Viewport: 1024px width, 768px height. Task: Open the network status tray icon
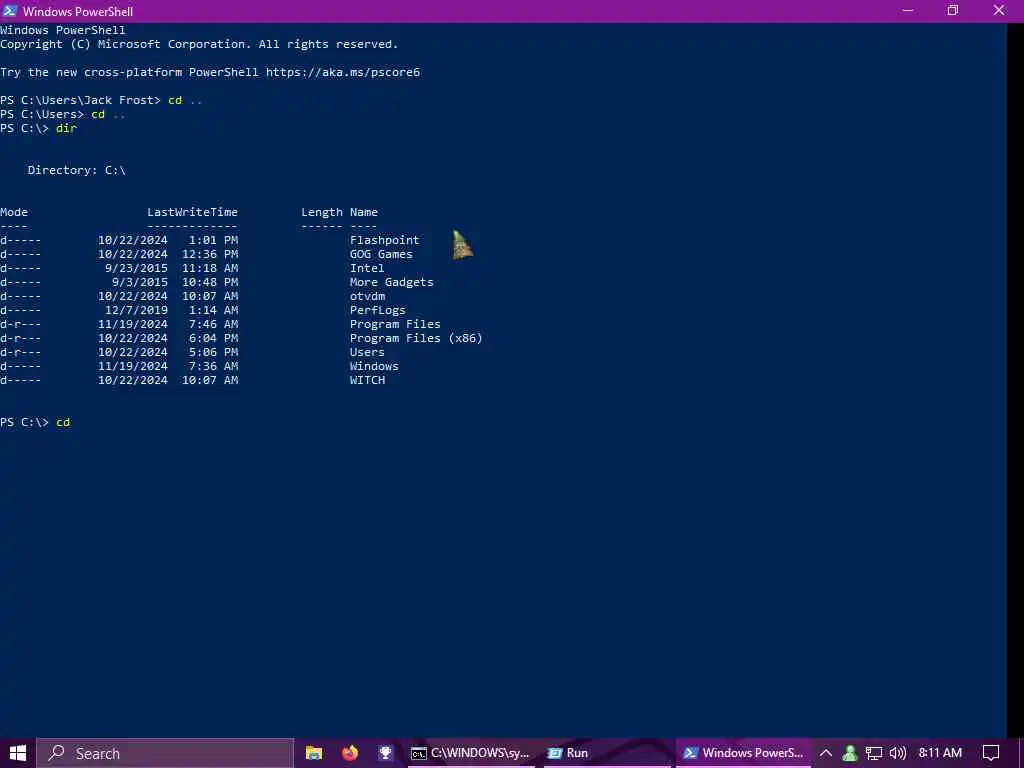874,753
